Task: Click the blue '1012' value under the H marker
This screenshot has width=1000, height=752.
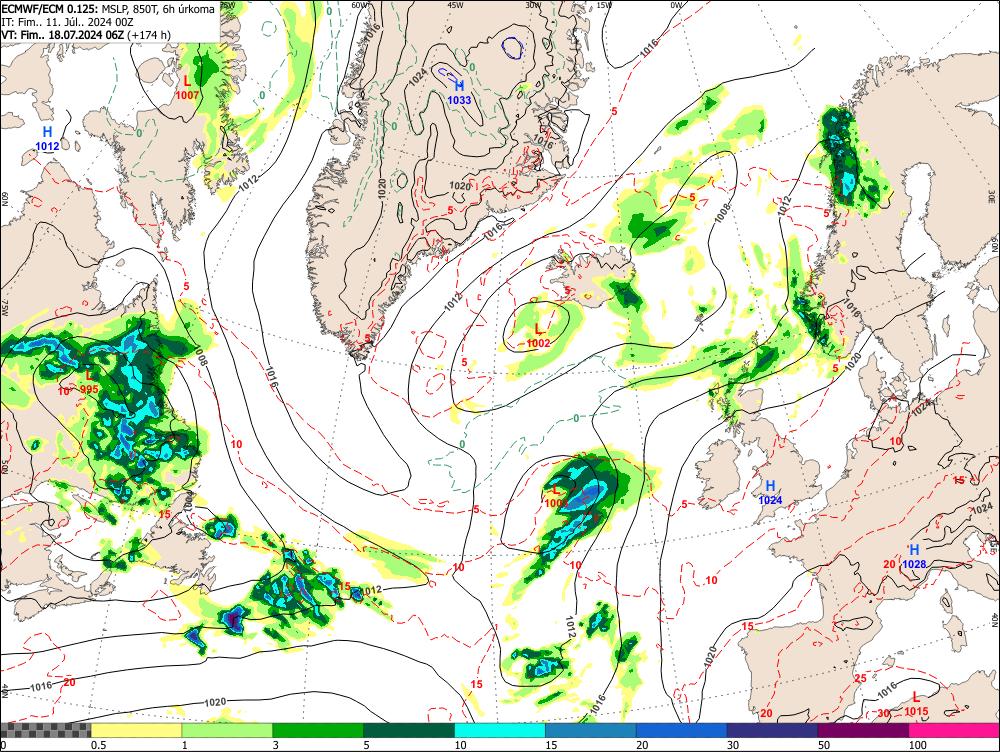Action: coord(47,146)
